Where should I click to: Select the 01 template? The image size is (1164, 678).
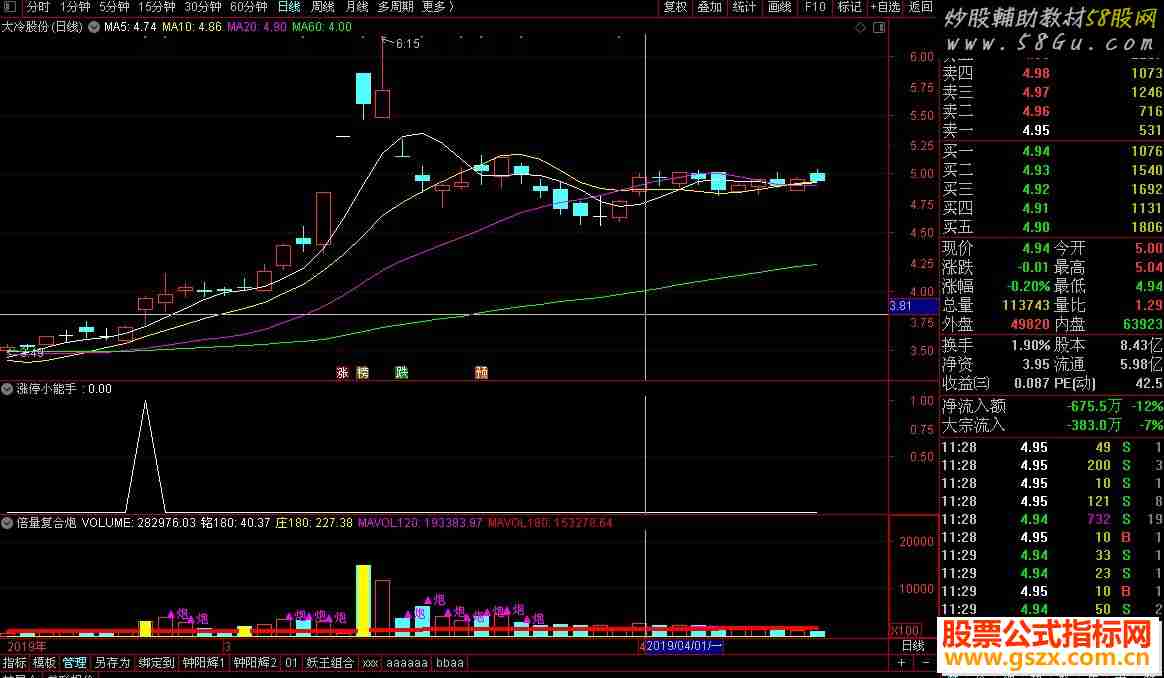(x=291, y=662)
